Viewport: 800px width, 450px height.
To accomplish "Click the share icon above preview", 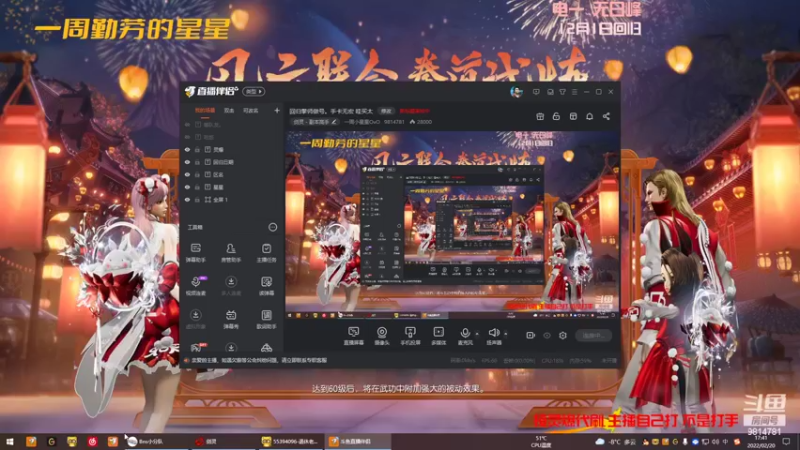I will pyautogui.click(x=606, y=116).
